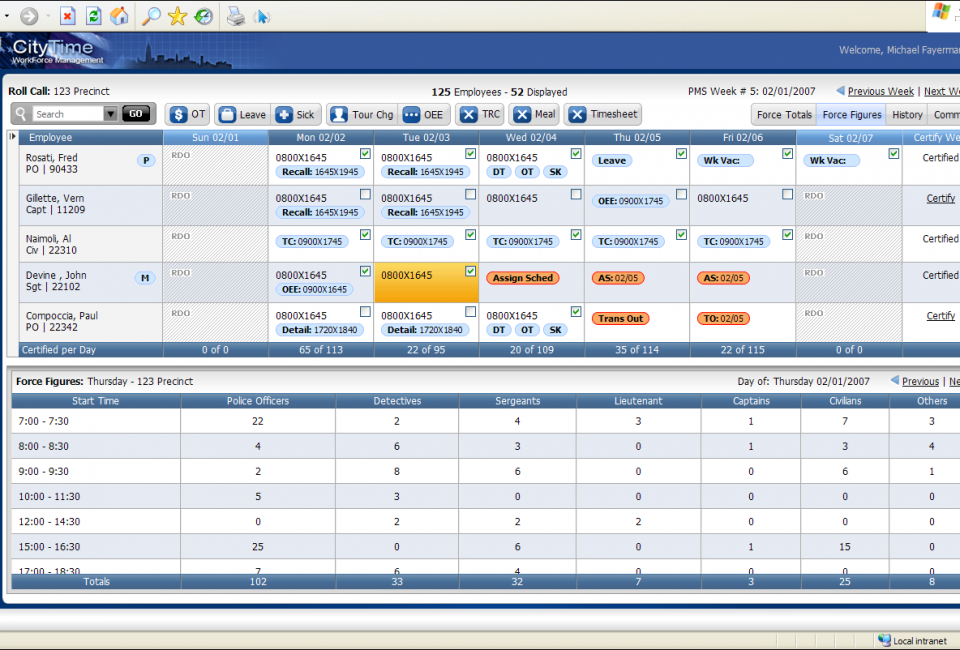Click the Windows logo in browser corner
The width and height of the screenshot is (960, 650).
(941, 12)
